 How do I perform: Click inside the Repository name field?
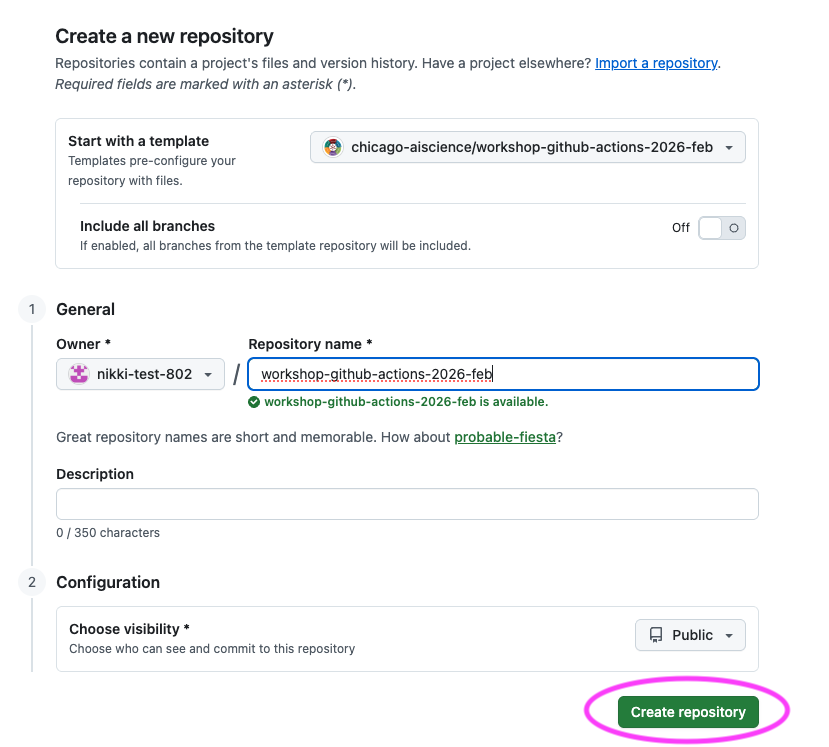[x=502, y=373]
